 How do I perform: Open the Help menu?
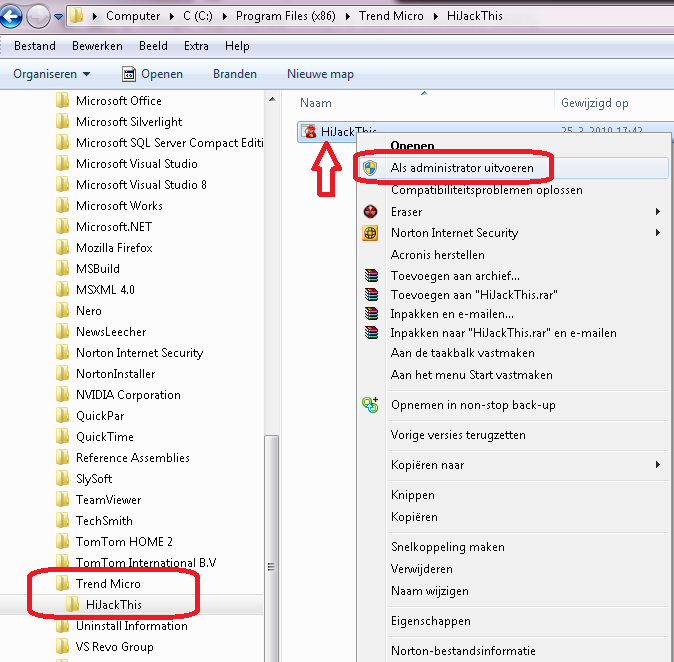coord(237,46)
